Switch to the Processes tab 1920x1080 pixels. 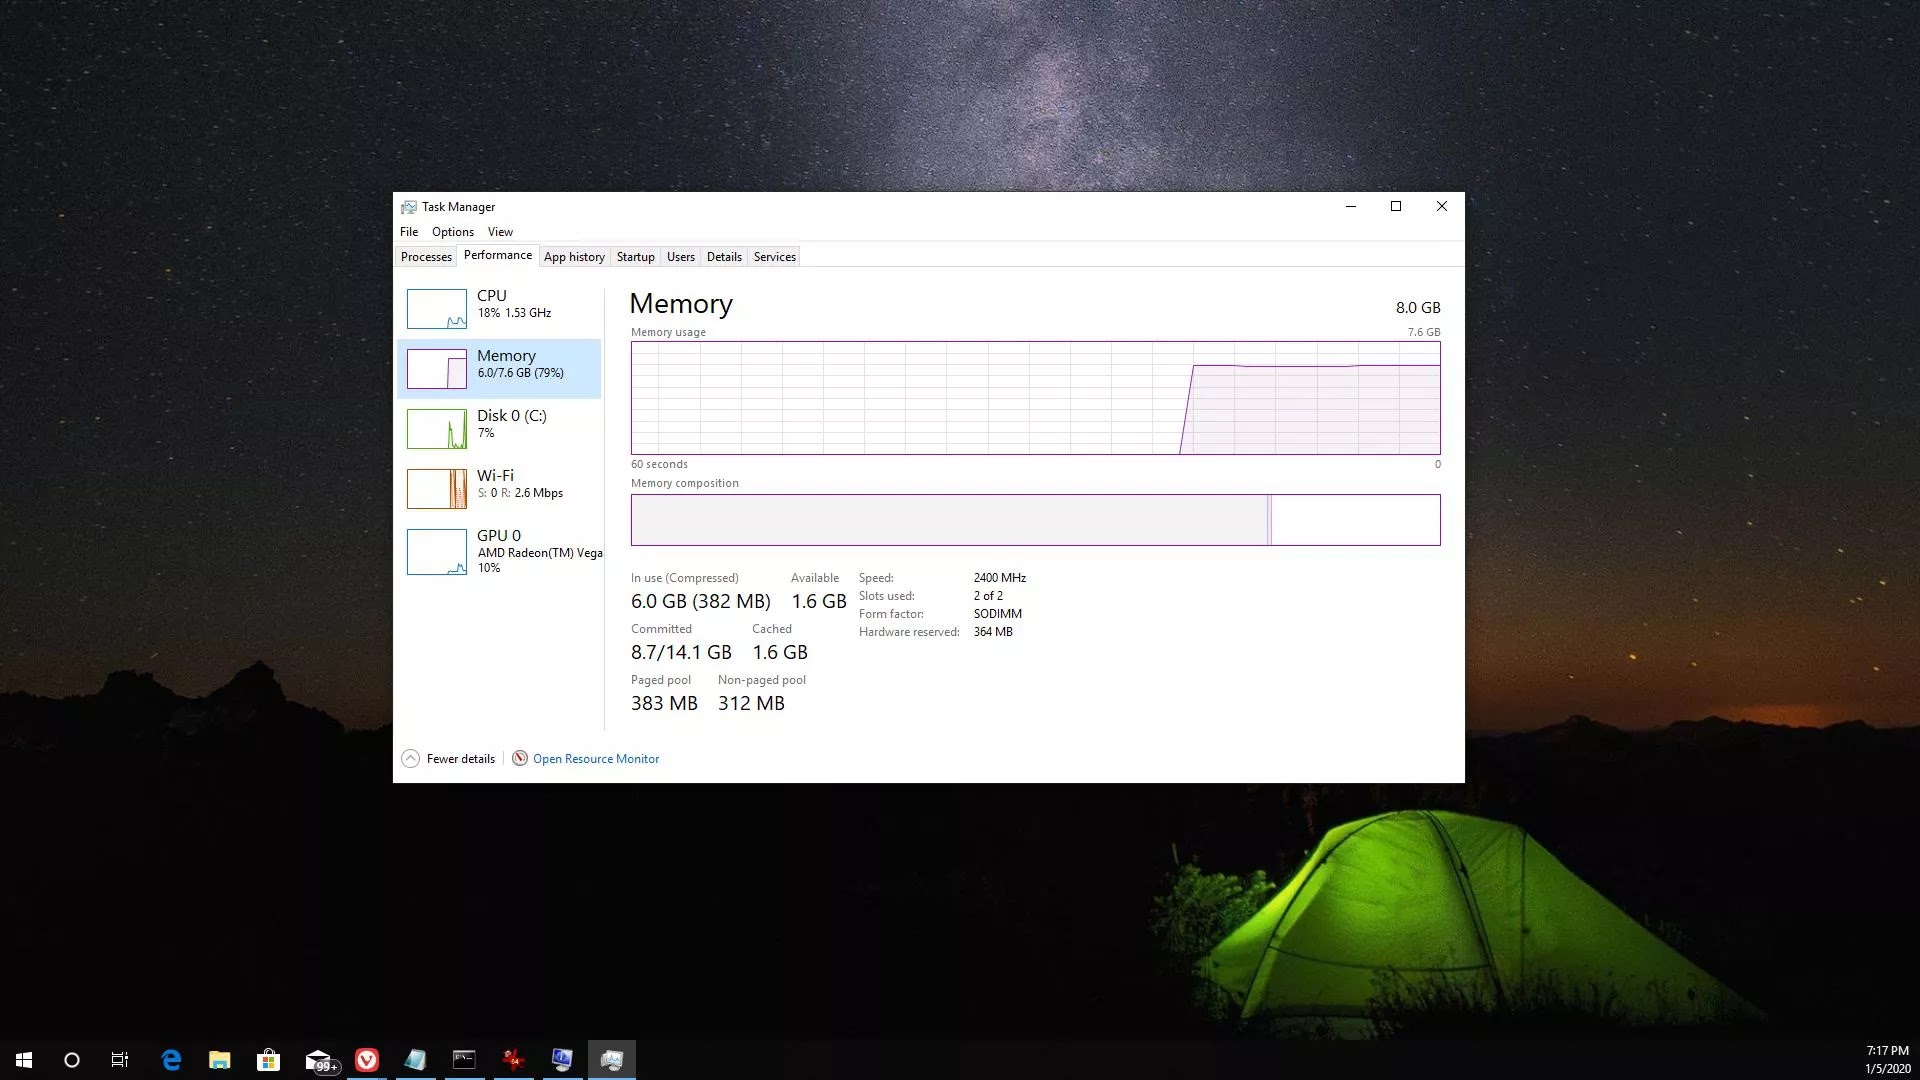point(426,257)
